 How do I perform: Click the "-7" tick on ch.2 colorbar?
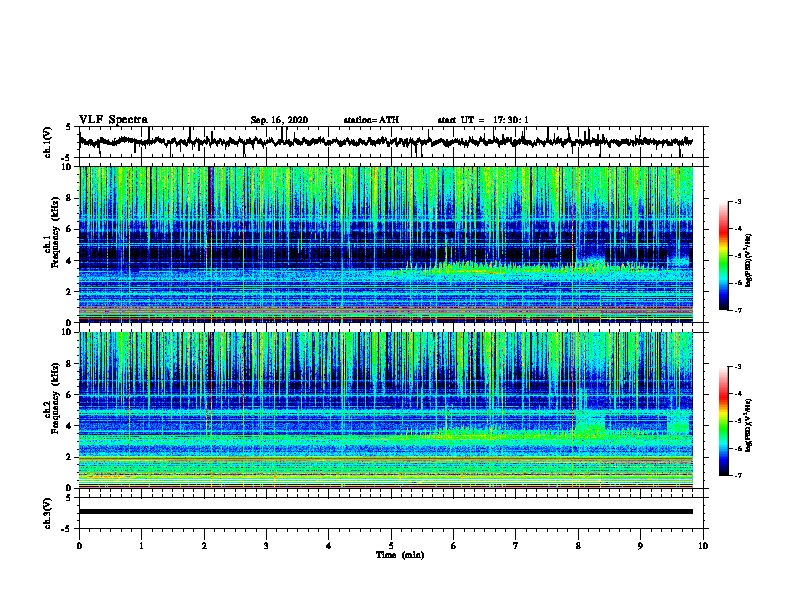coord(737,475)
